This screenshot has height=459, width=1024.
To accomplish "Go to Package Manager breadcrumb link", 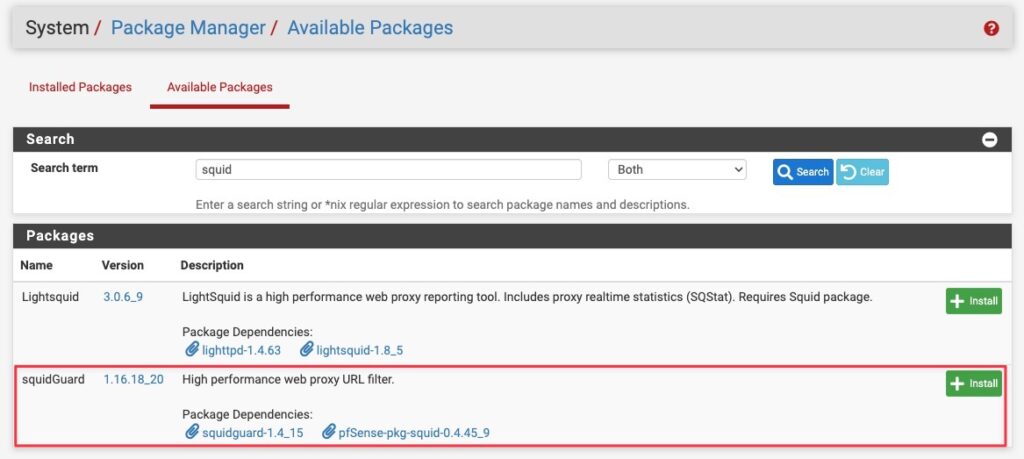I will (x=188, y=28).
